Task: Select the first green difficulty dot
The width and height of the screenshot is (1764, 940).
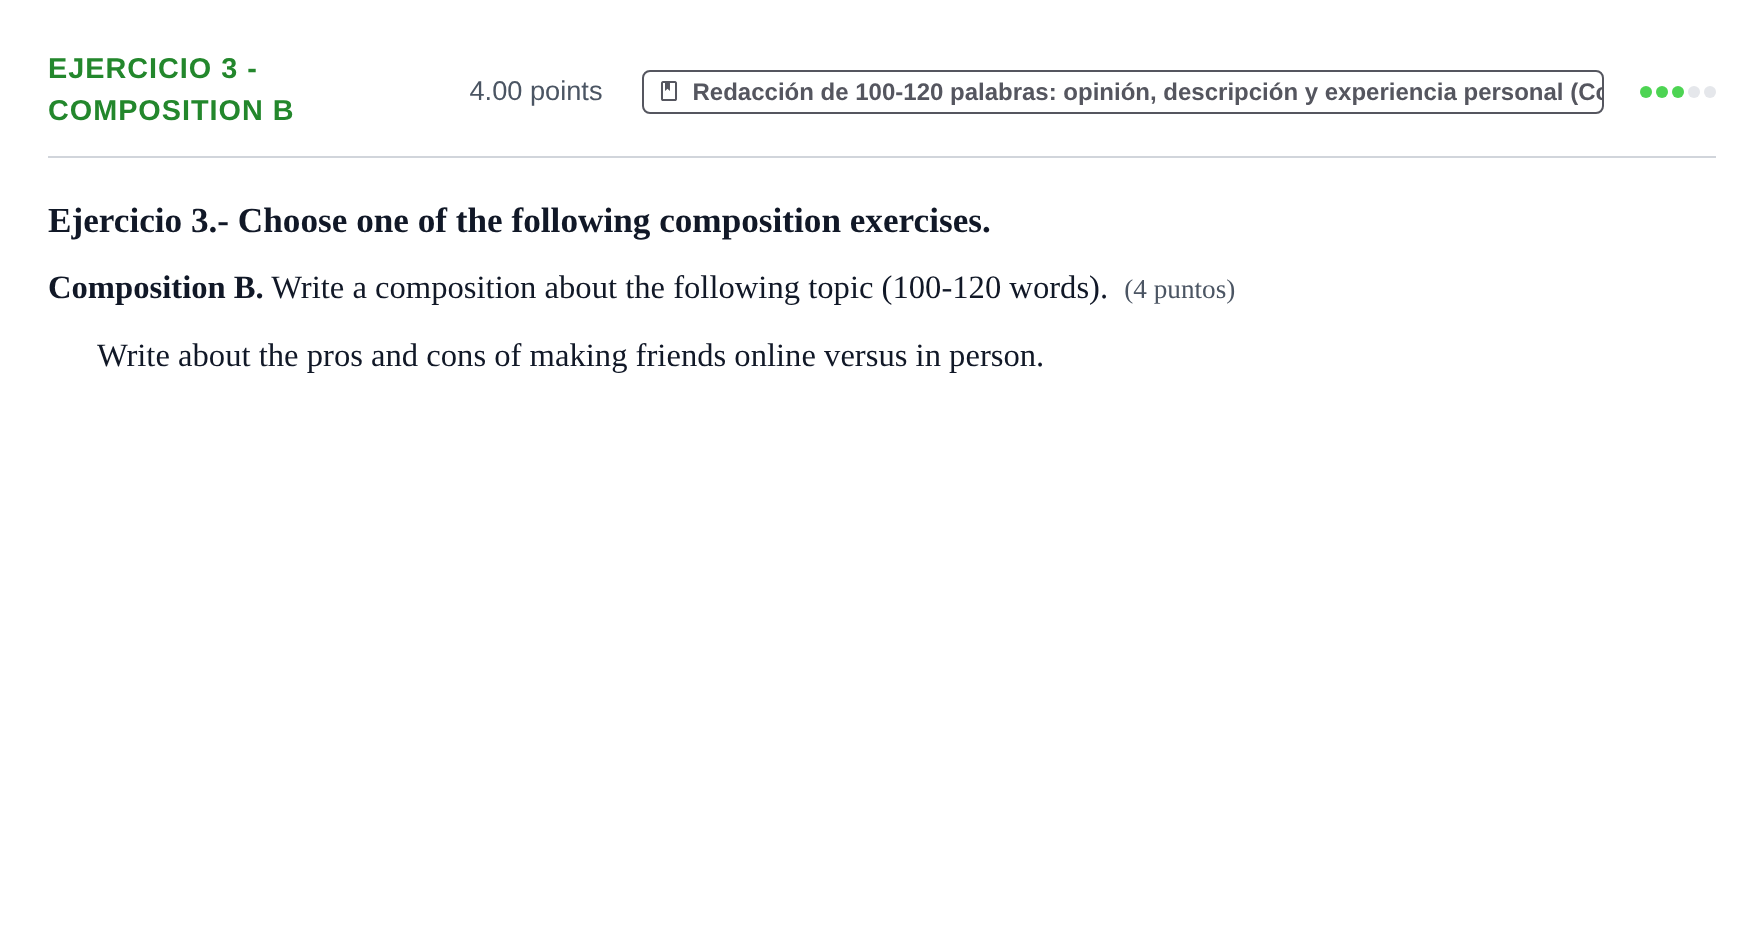Action: click(1646, 92)
